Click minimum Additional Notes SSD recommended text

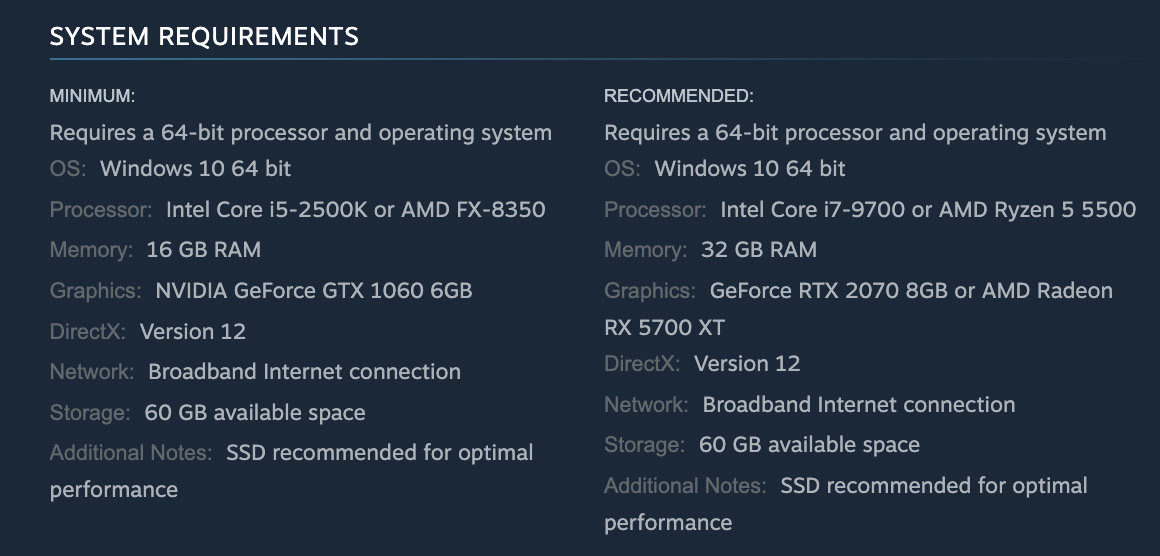[380, 452]
